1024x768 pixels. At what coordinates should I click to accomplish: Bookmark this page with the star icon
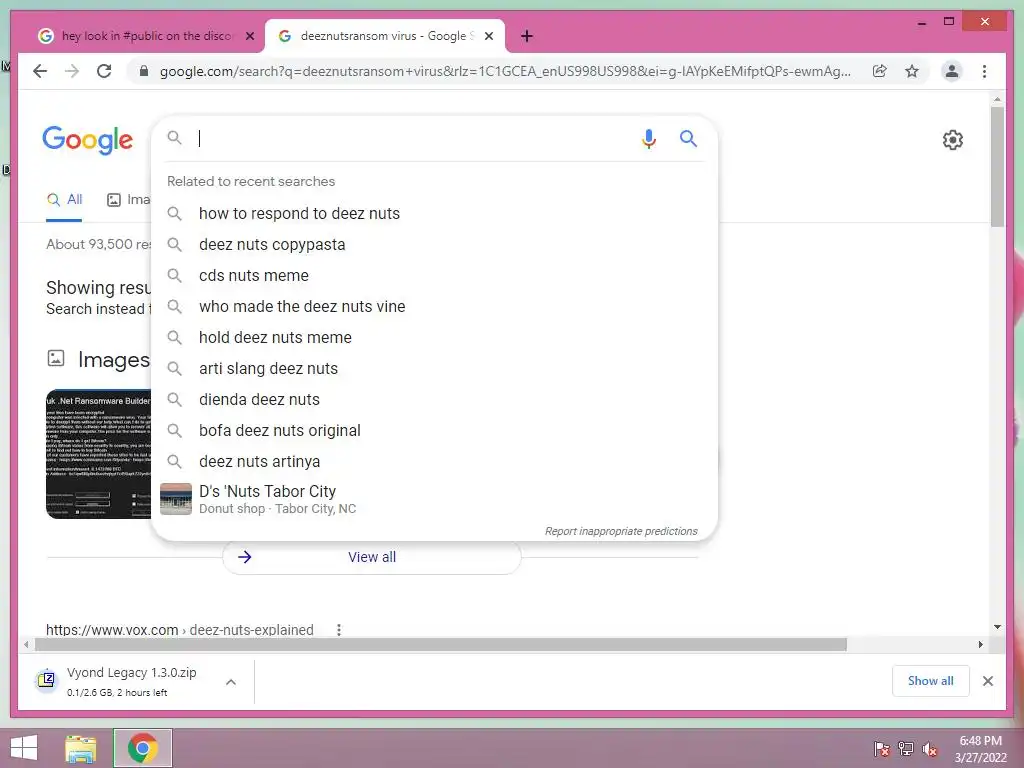point(912,71)
